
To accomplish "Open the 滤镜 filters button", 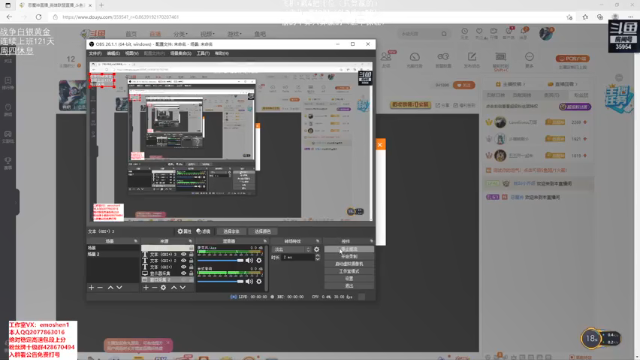I will coord(203,231).
